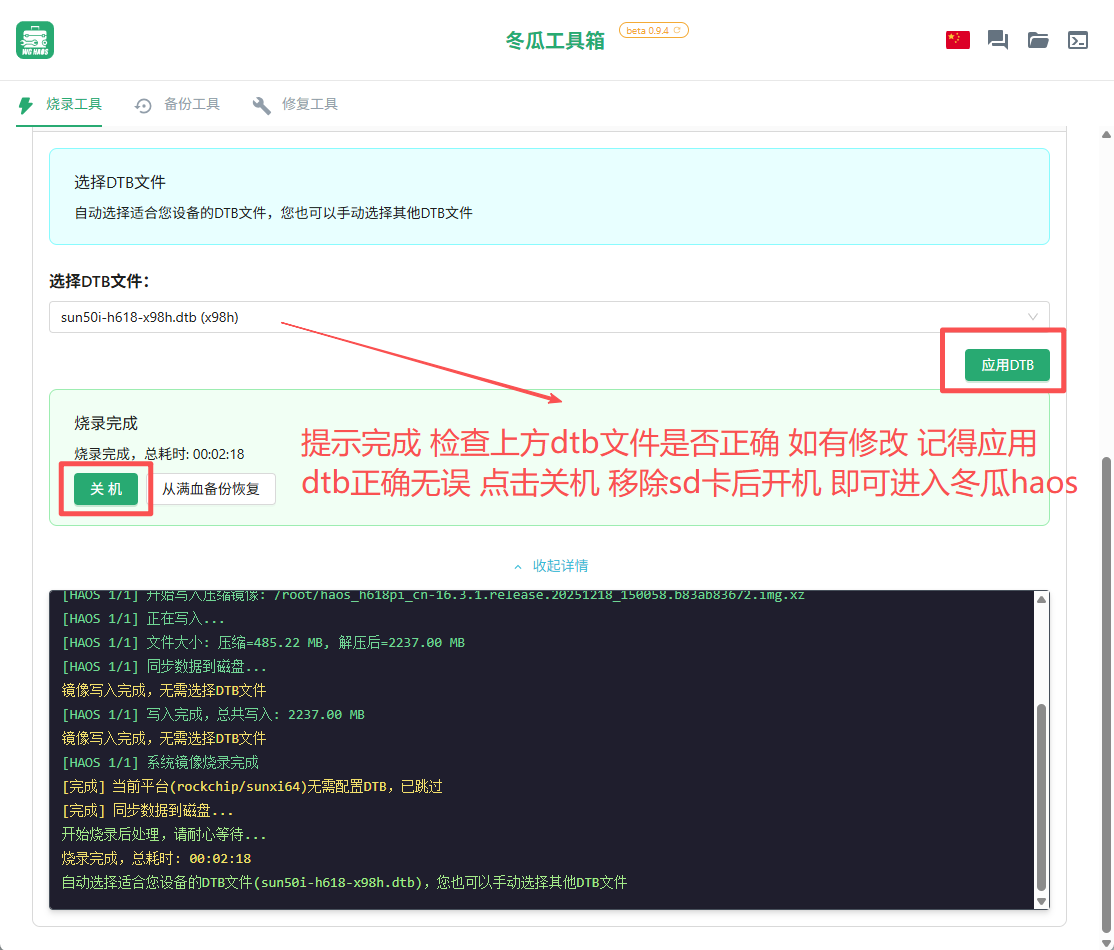The image size is (1114, 950).
Task: Click the China flag language icon
Action: point(957,40)
